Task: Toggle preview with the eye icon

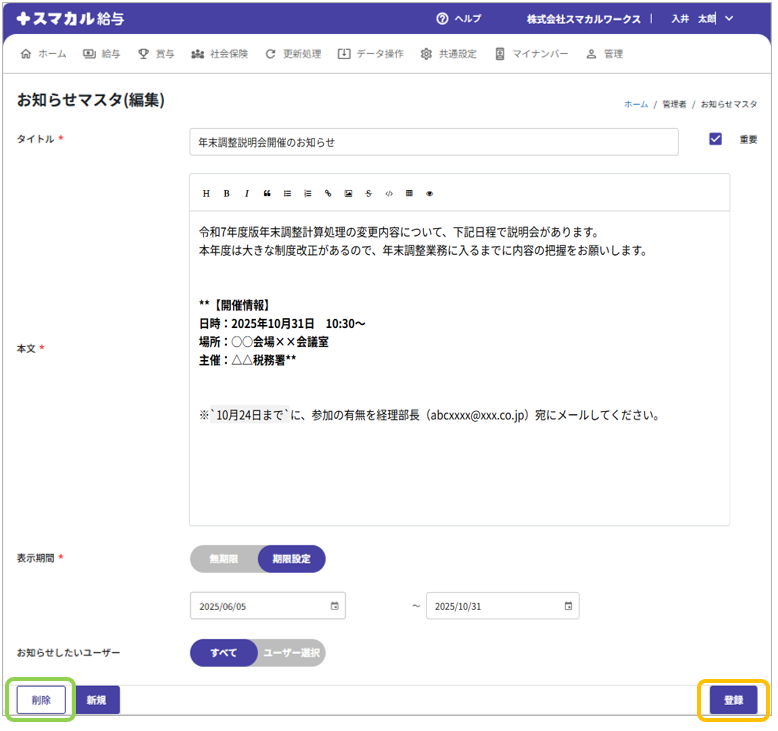Action: click(x=429, y=193)
